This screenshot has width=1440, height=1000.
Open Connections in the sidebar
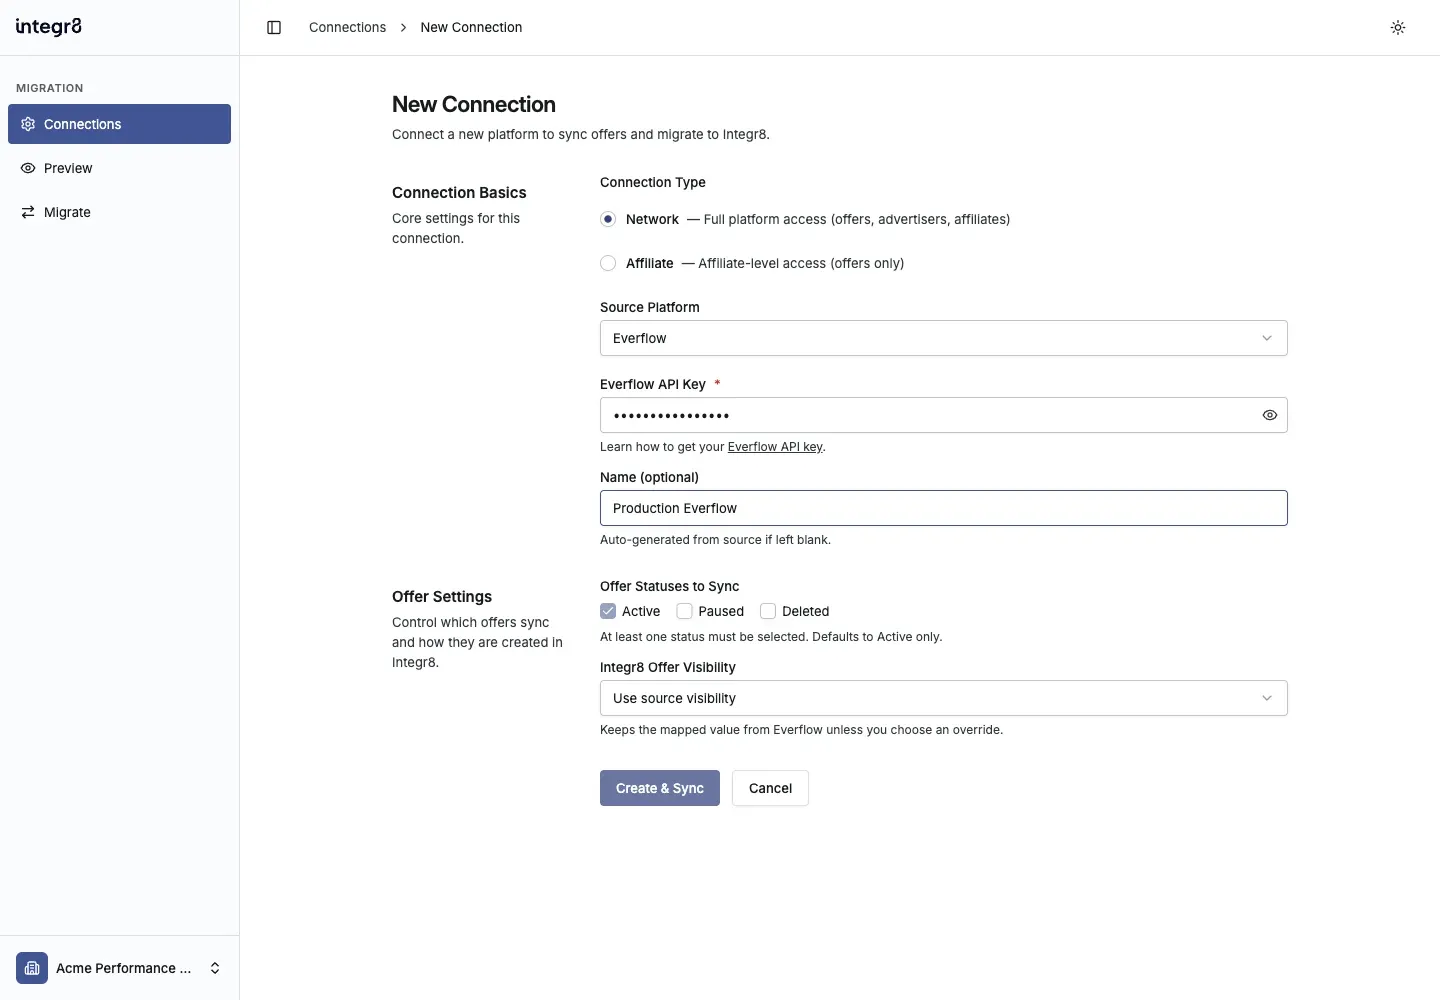pyautogui.click(x=119, y=124)
